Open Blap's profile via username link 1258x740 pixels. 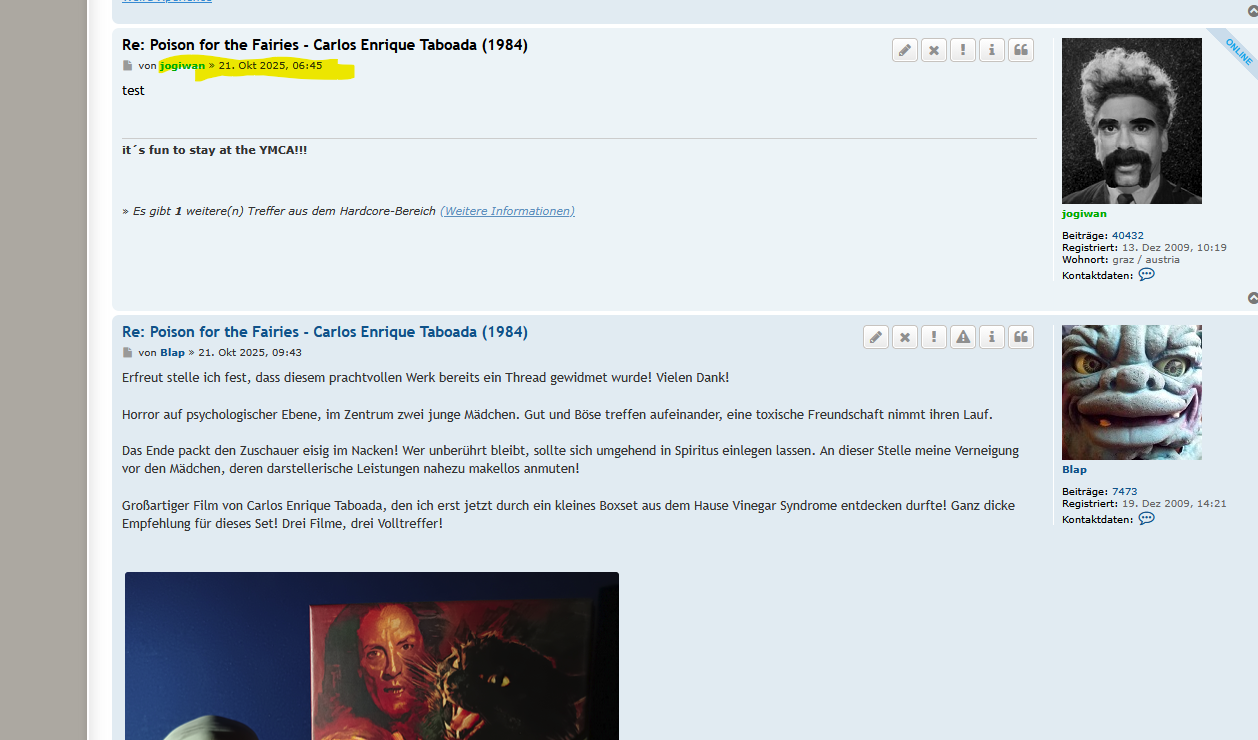coord(171,352)
